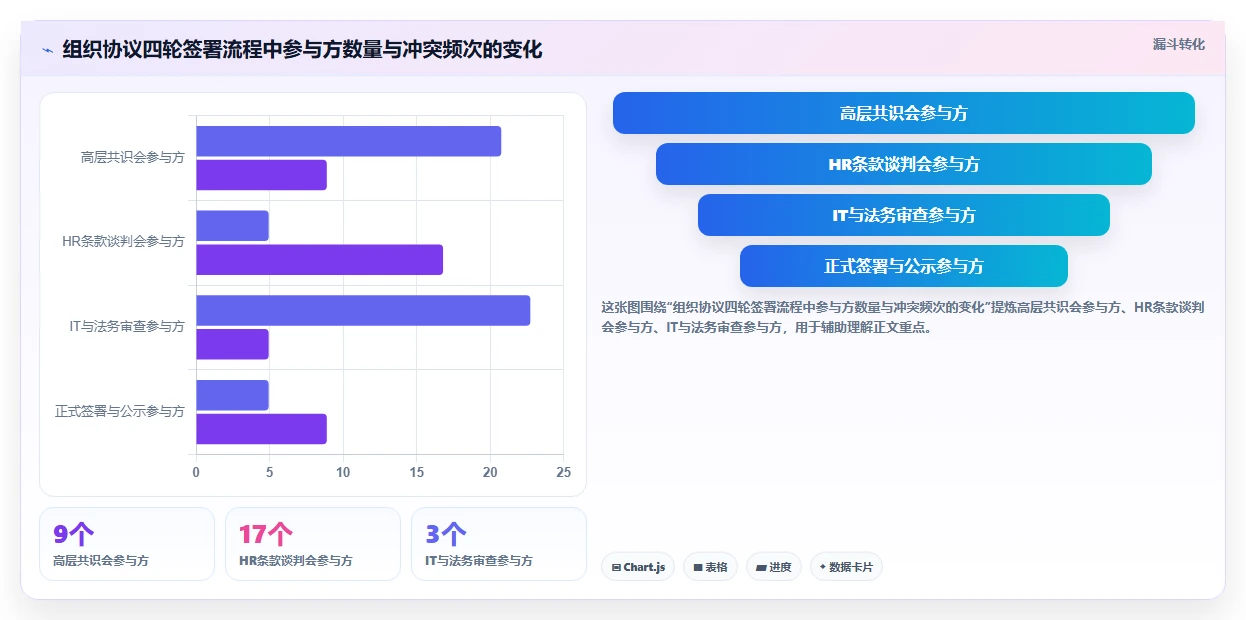
Task: Click the 正式签署与公示参与方 funnel stage
Action: tap(904, 266)
